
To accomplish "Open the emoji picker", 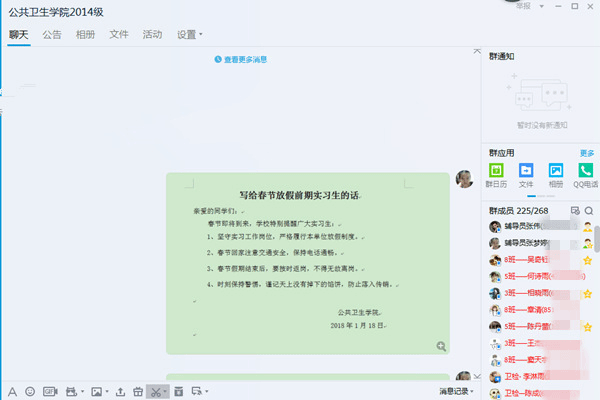I will coord(30,391).
